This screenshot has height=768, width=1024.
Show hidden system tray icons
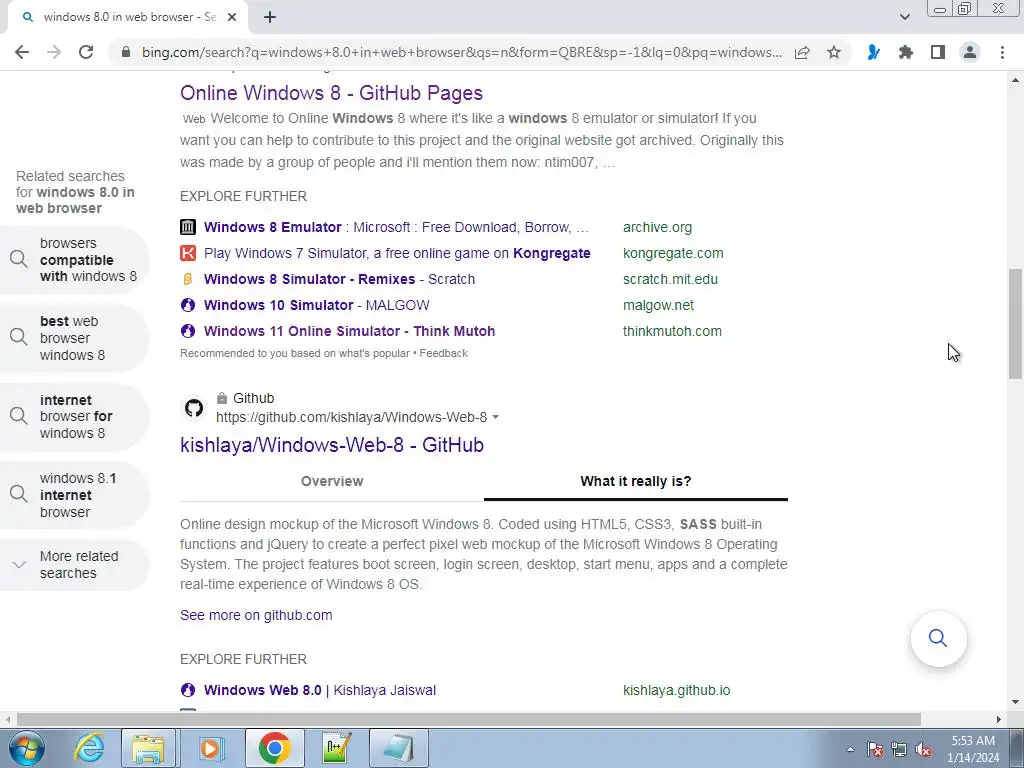pos(850,749)
